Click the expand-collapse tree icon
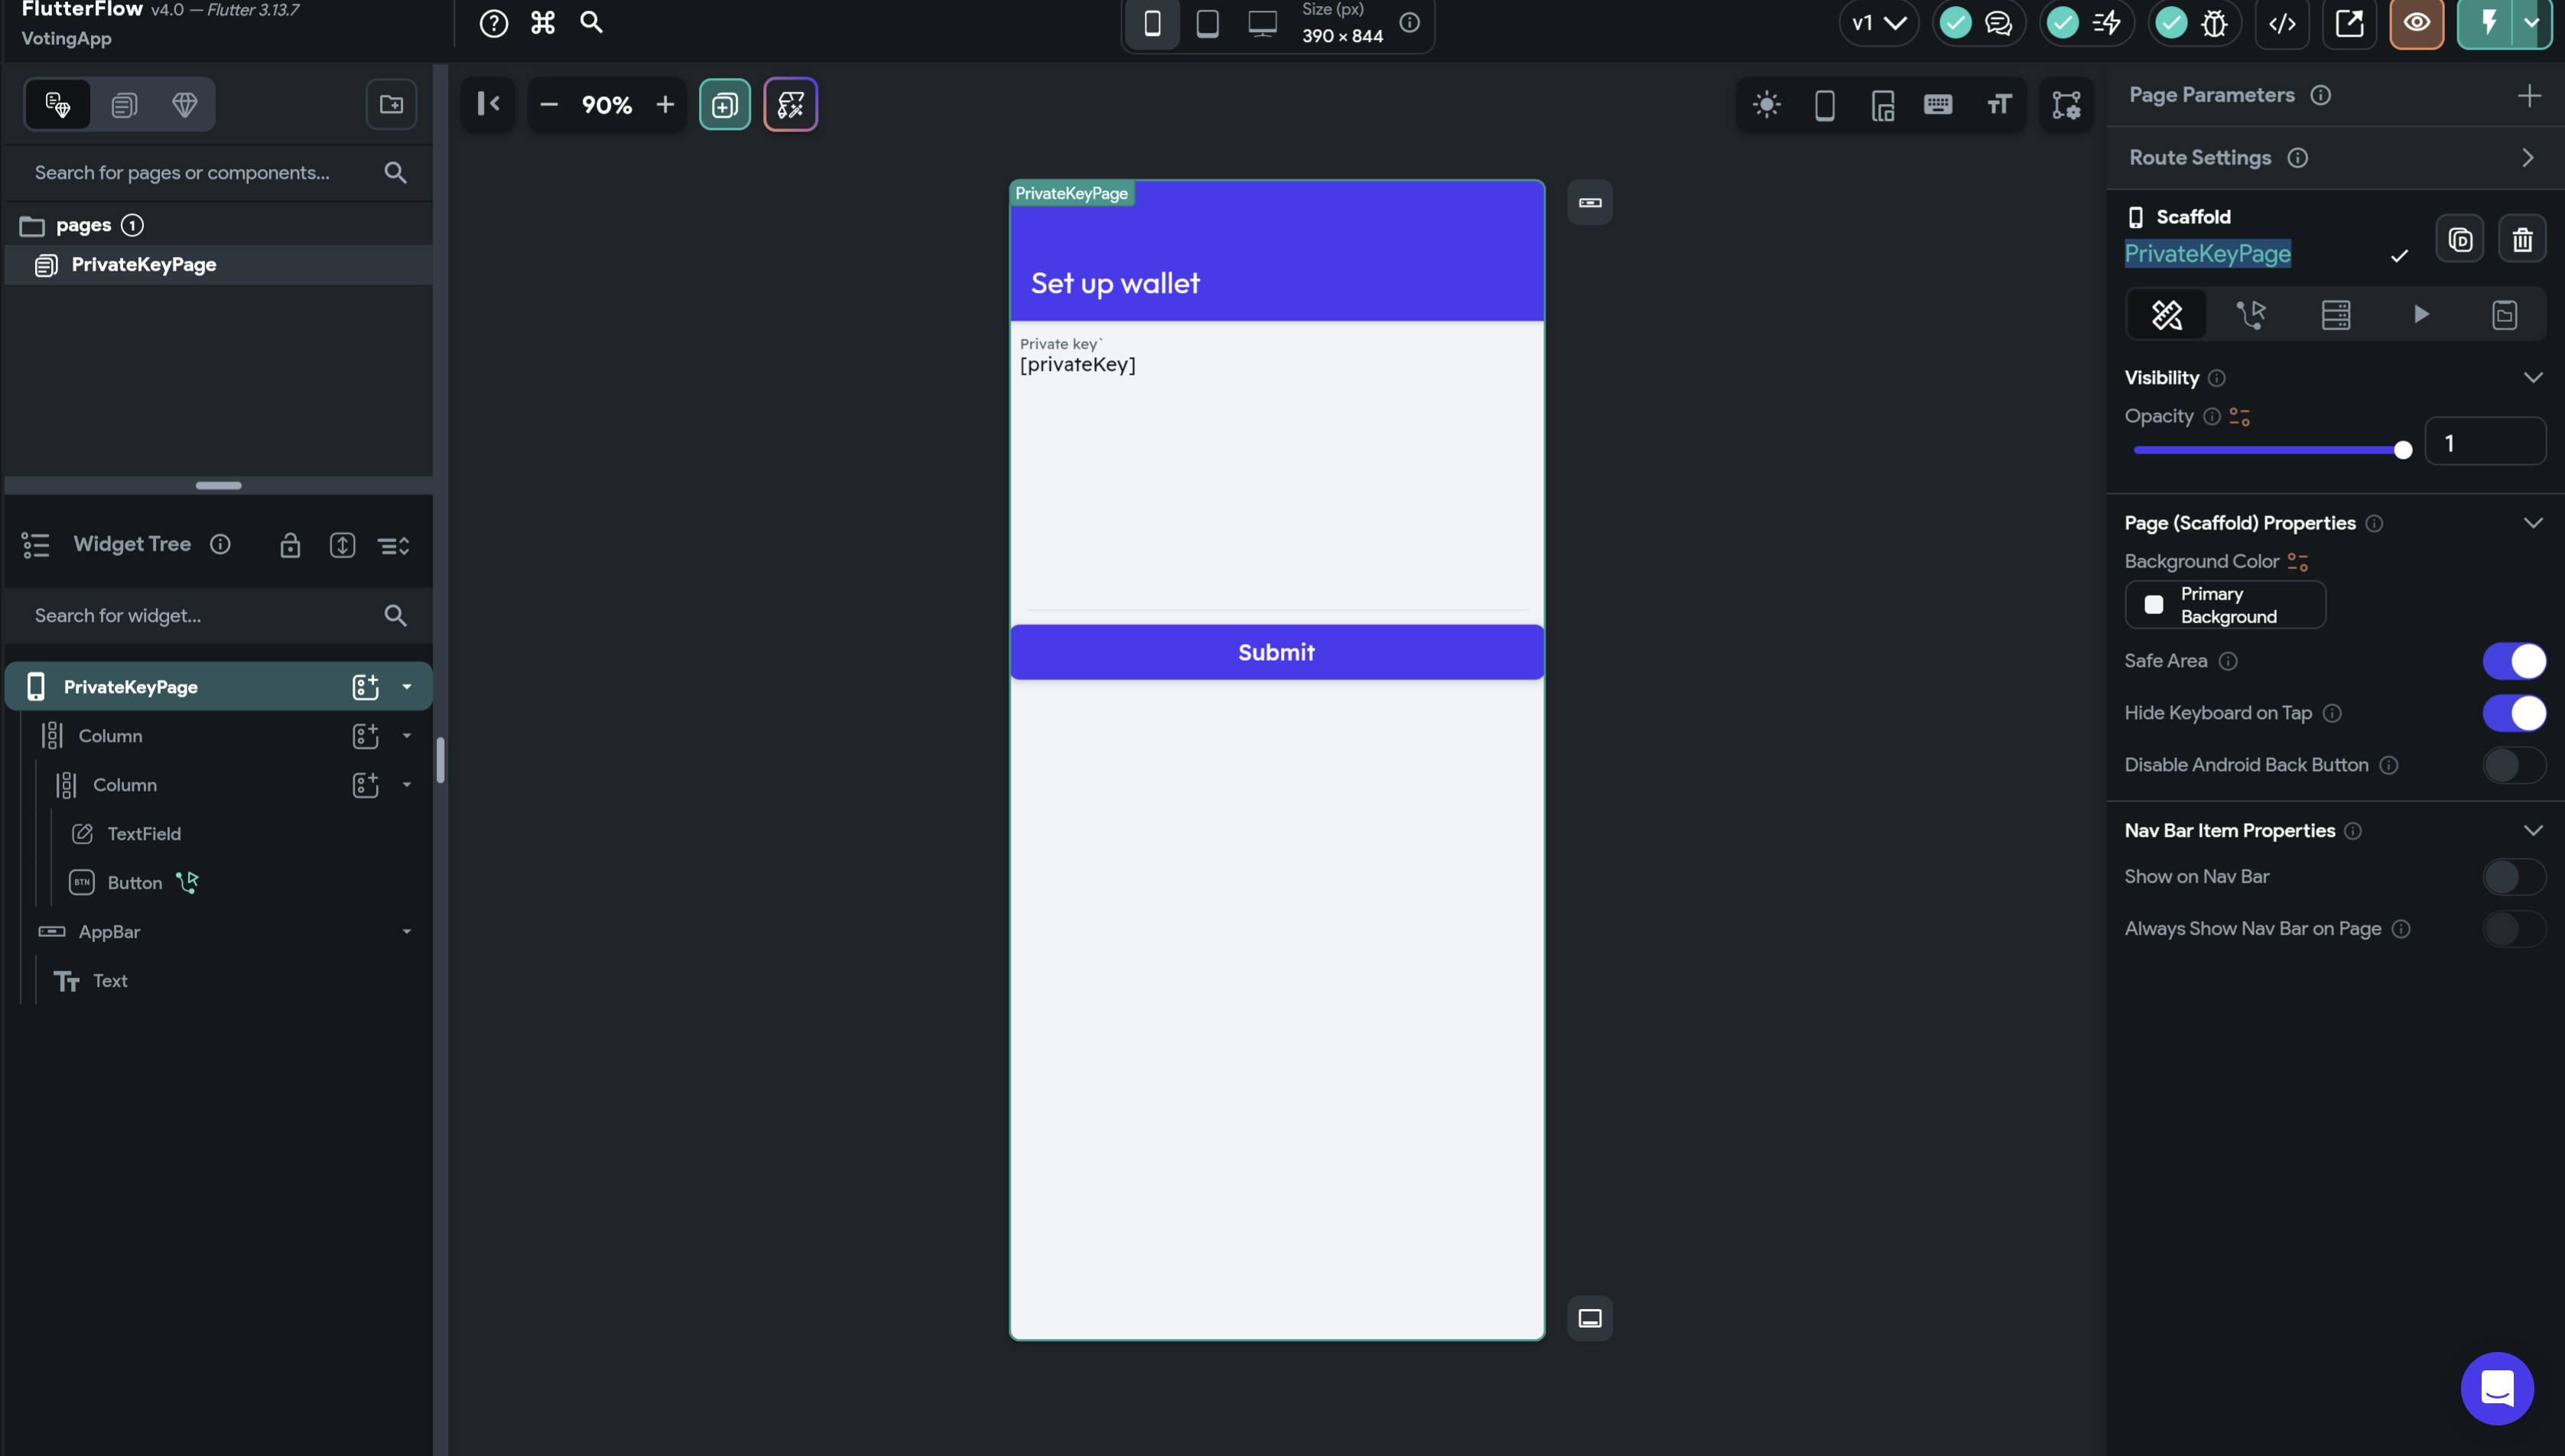The height and width of the screenshot is (1456, 2565). pos(342,545)
